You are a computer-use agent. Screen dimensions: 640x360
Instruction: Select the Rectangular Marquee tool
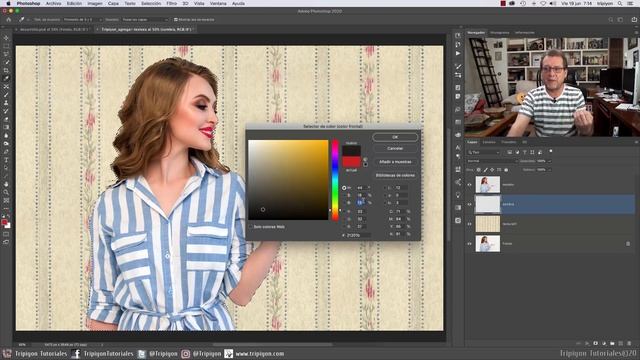coord(6,46)
